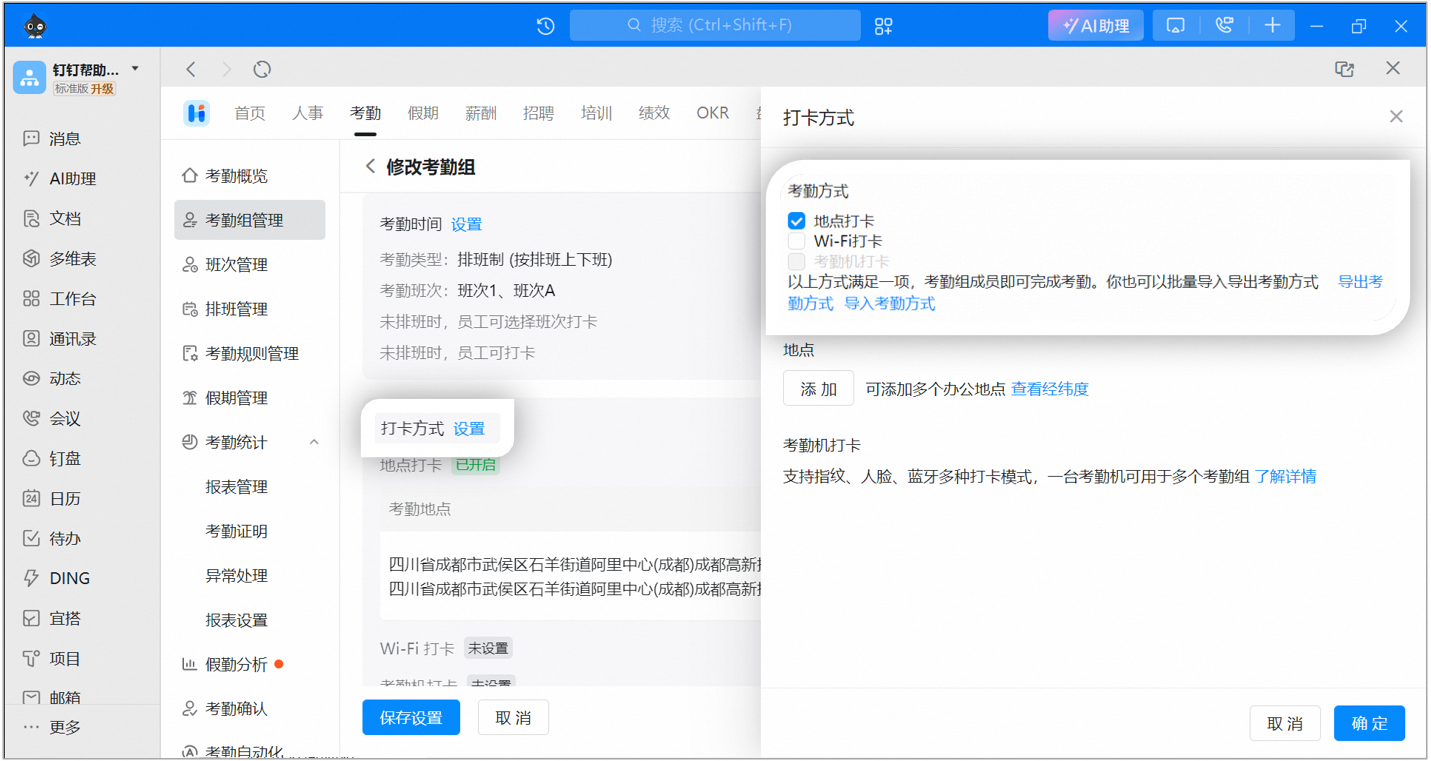
Task: Click 设置 link next to 考勤时间
Action: click(466, 224)
